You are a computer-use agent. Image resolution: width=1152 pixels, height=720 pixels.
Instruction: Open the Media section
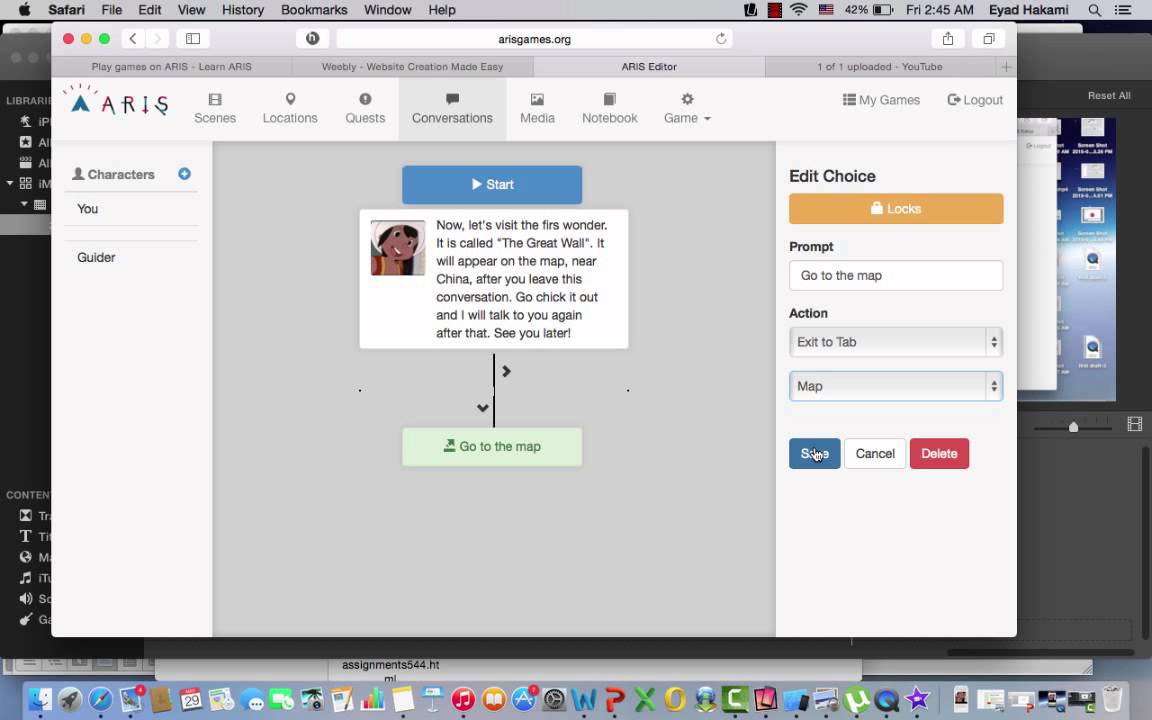tap(537, 109)
